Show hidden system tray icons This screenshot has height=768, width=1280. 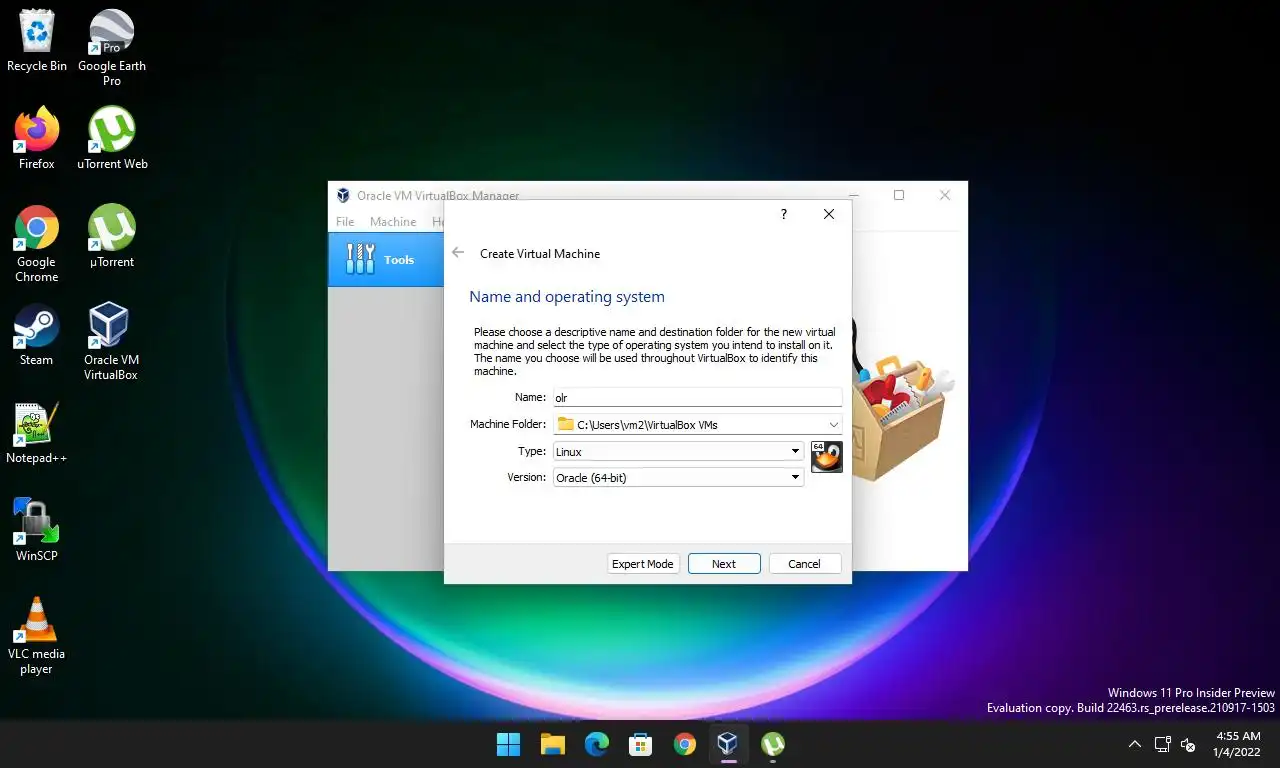[x=1134, y=744]
